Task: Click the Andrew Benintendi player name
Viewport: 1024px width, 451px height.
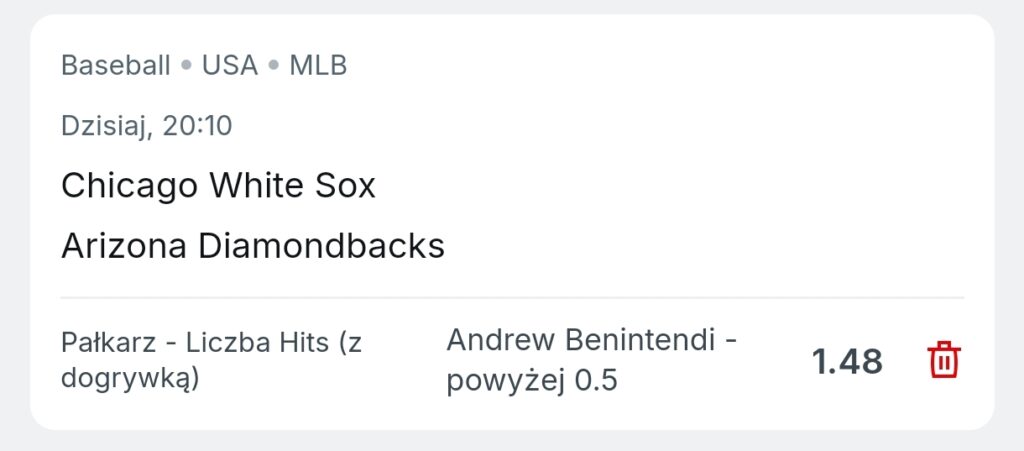Action: point(581,341)
